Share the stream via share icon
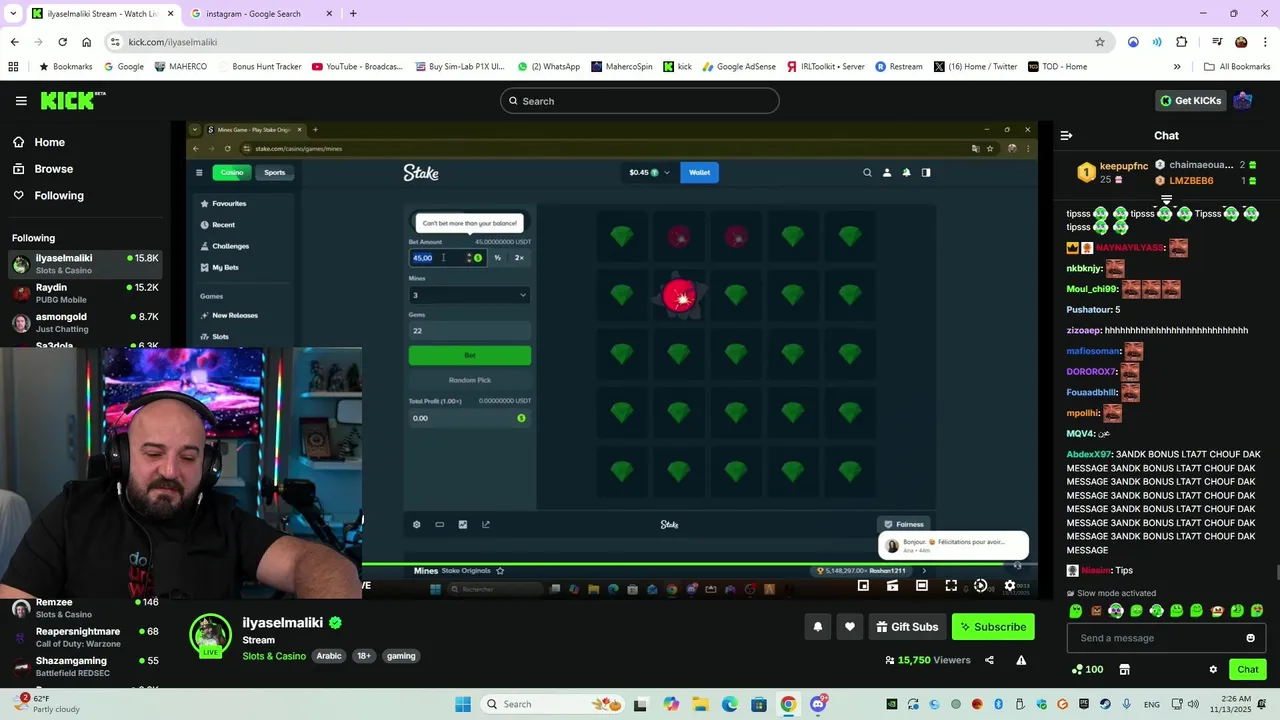Viewport: 1280px width, 720px height. (989, 660)
